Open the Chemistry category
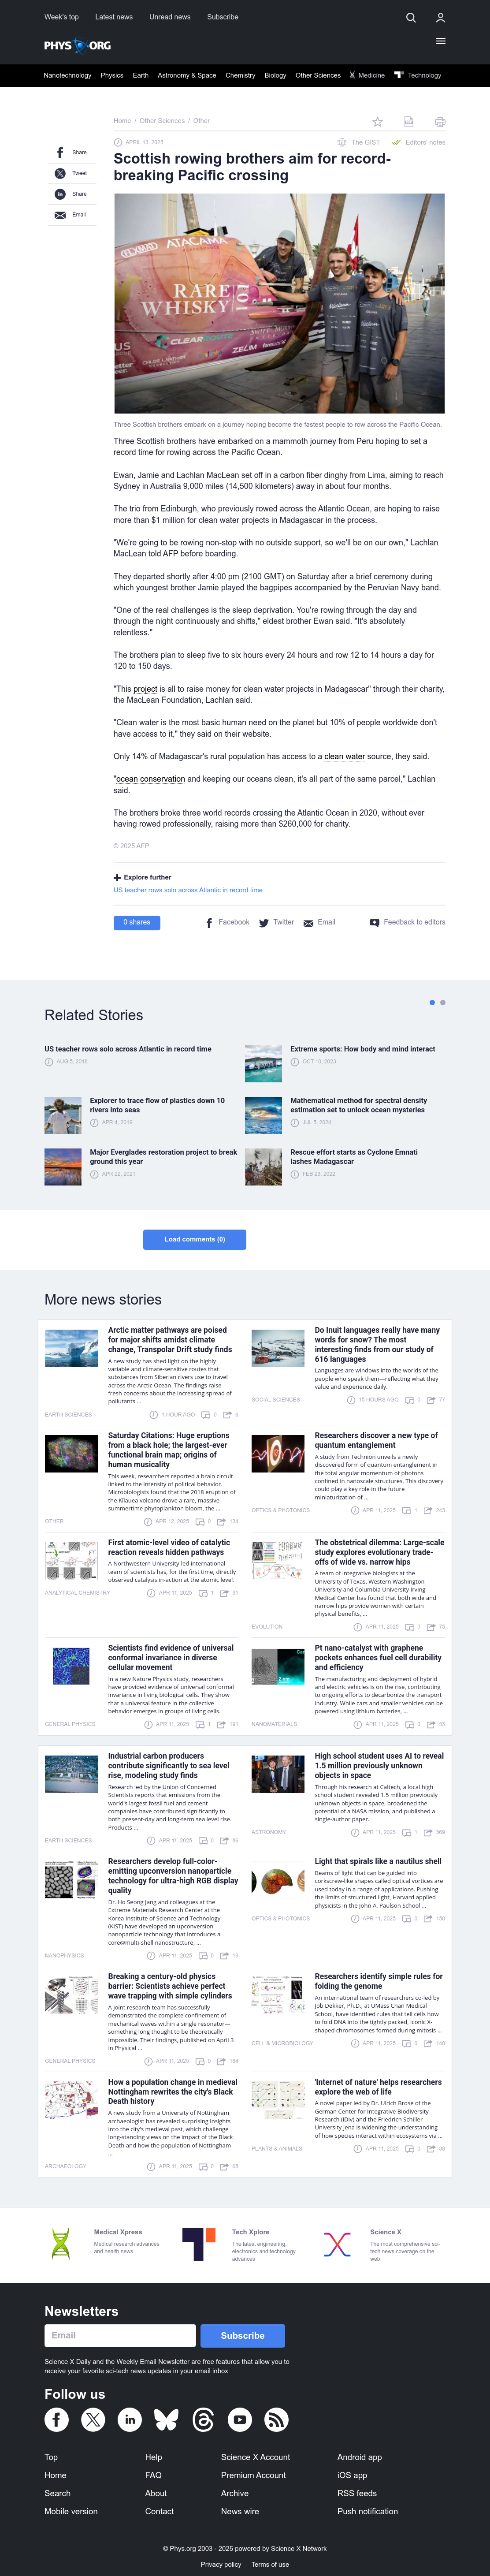 [240, 75]
